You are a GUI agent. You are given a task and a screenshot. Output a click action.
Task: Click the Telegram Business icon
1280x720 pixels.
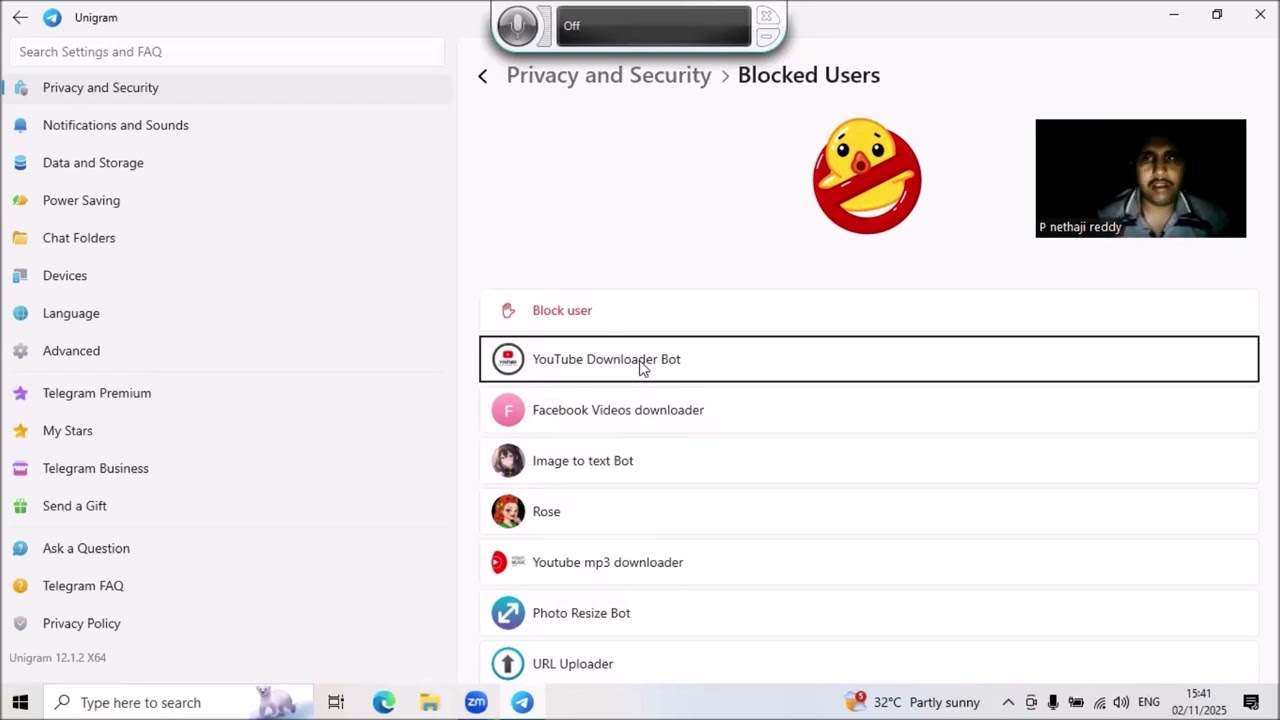click(20, 468)
